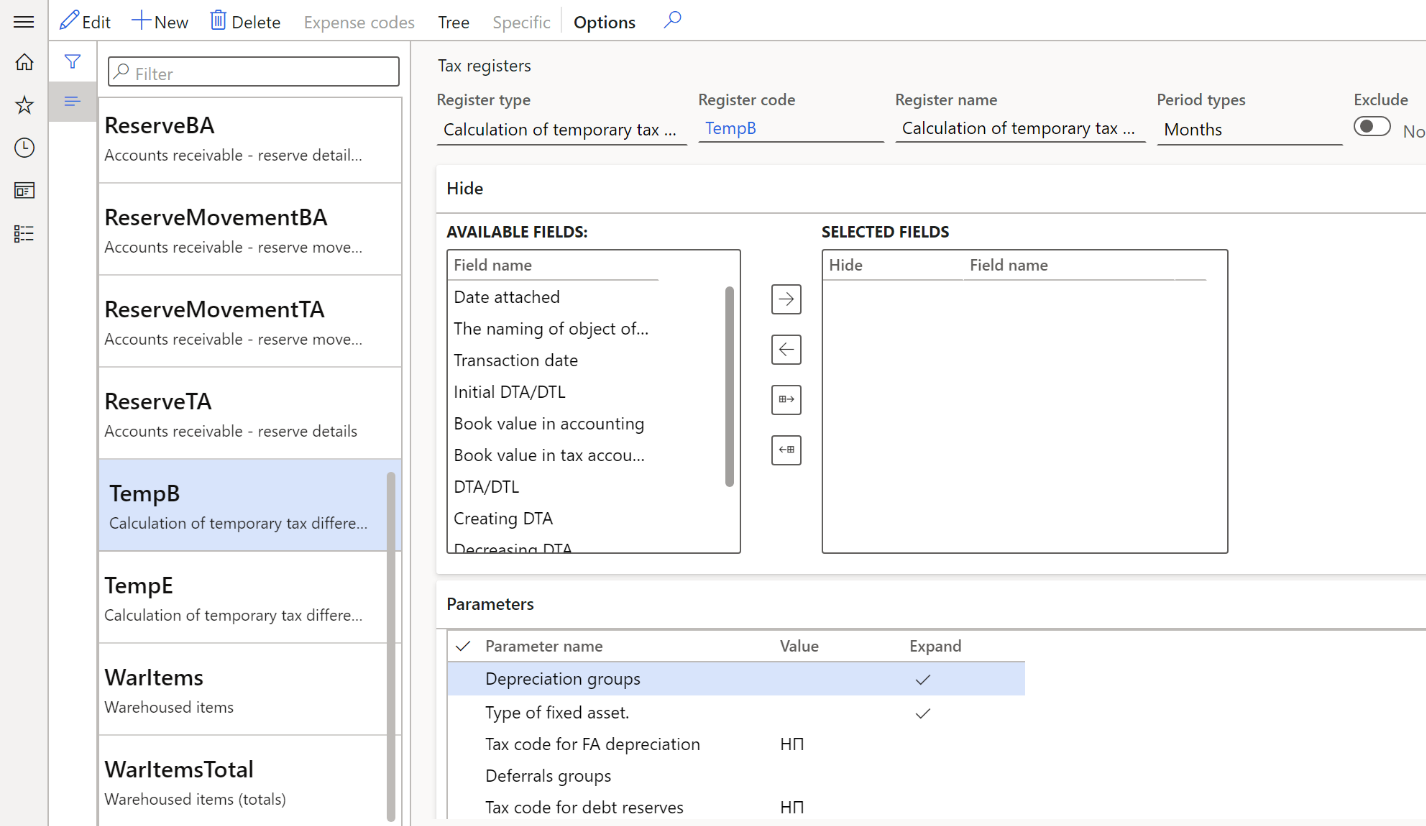This screenshot has width=1426, height=826.
Task: Select Depreciation groups parameter row
Action: (x=736, y=679)
